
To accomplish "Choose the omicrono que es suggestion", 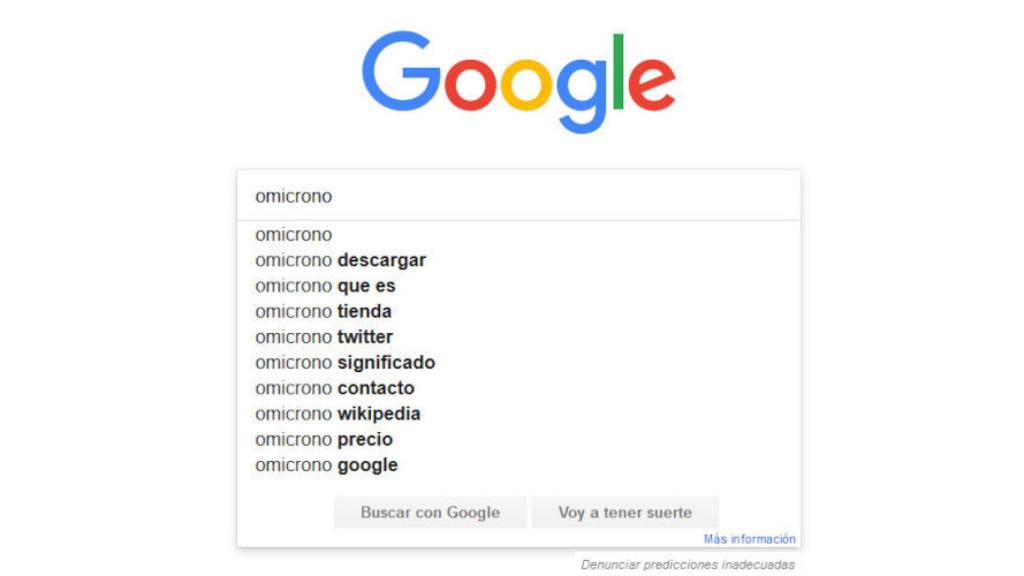I will tap(325, 285).
